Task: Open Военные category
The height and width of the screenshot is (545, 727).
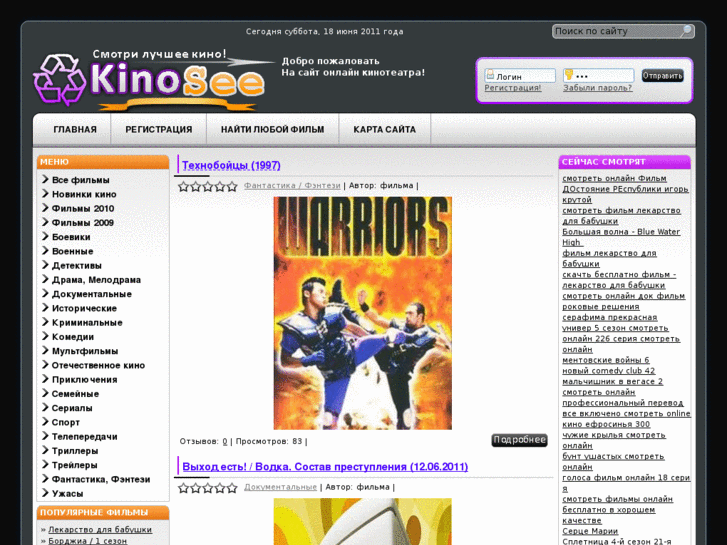Action: coord(72,251)
